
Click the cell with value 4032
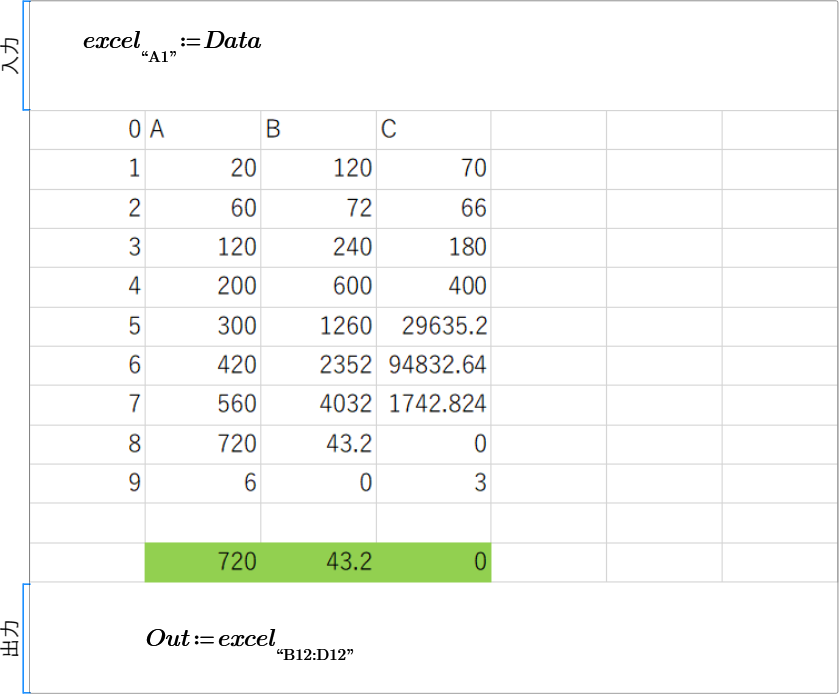pos(319,404)
